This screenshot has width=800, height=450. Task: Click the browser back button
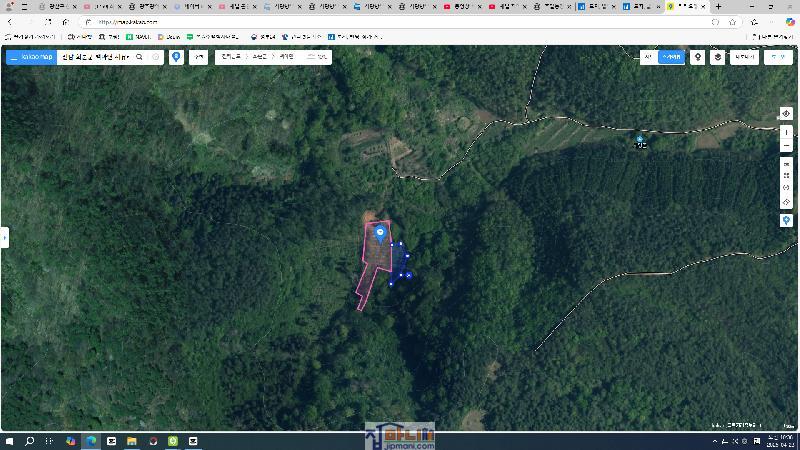click(10, 22)
